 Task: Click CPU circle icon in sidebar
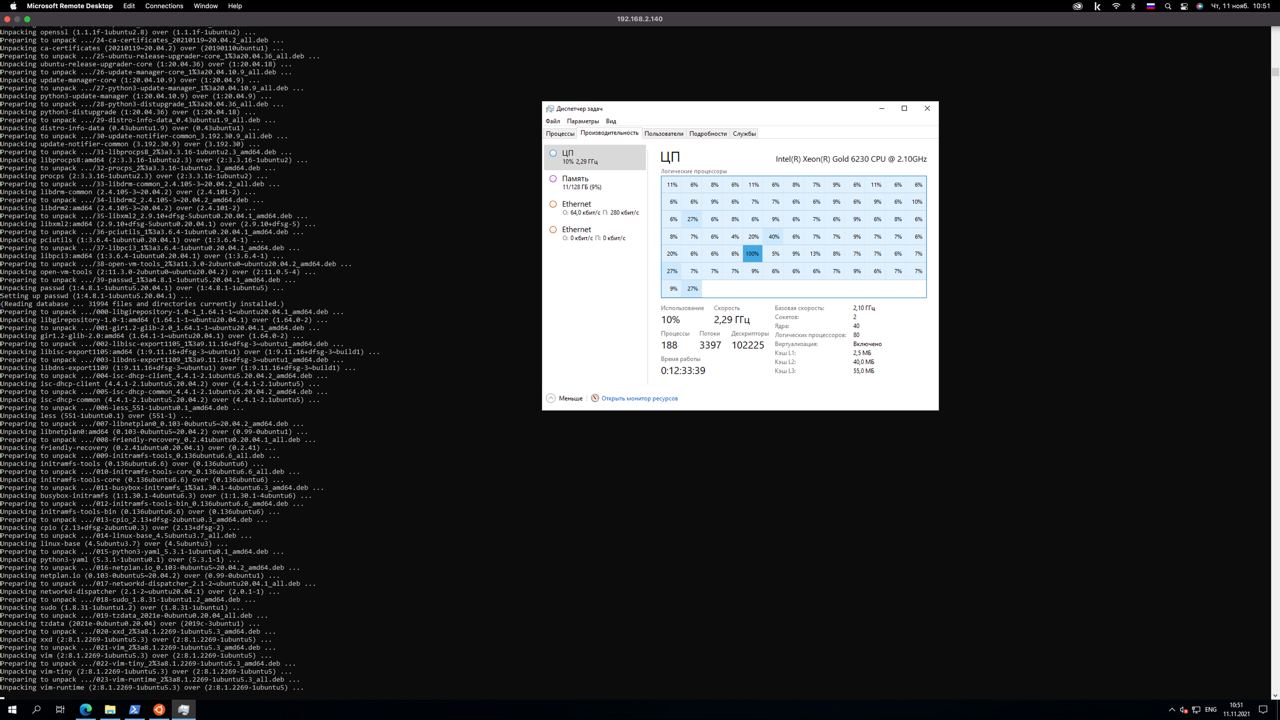point(553,153)
